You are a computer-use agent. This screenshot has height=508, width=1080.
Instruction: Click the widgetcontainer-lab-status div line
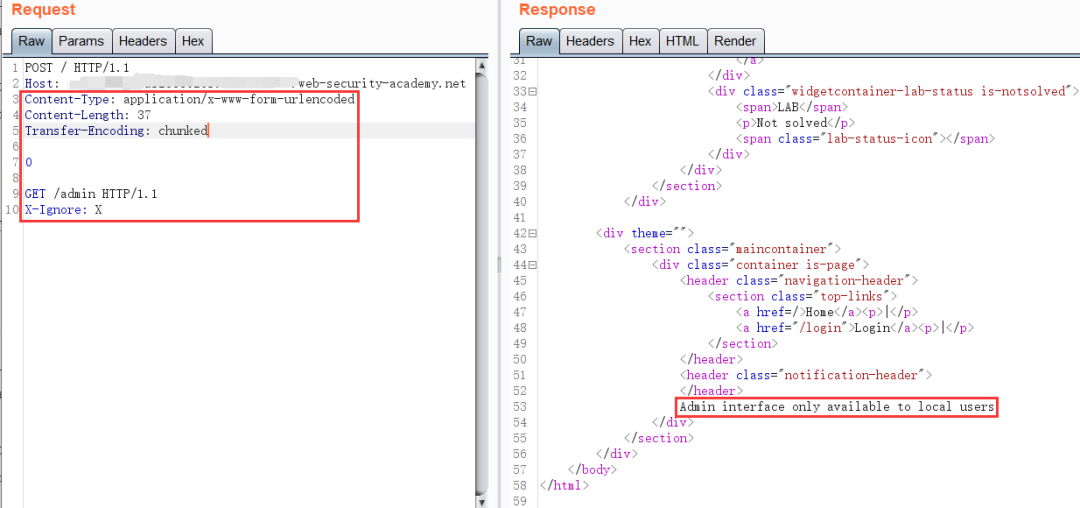point(893,92)
